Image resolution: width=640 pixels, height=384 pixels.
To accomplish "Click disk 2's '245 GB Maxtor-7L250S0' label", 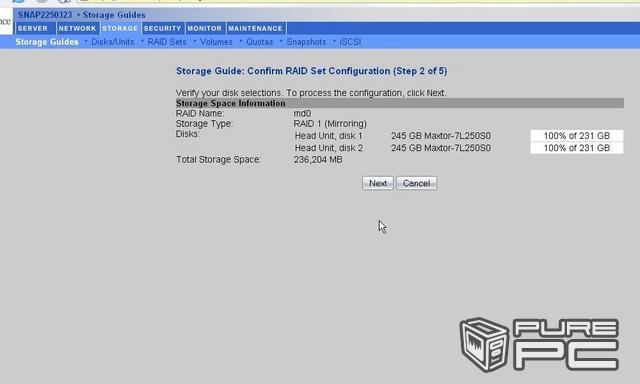I will (x=441, y=148).
